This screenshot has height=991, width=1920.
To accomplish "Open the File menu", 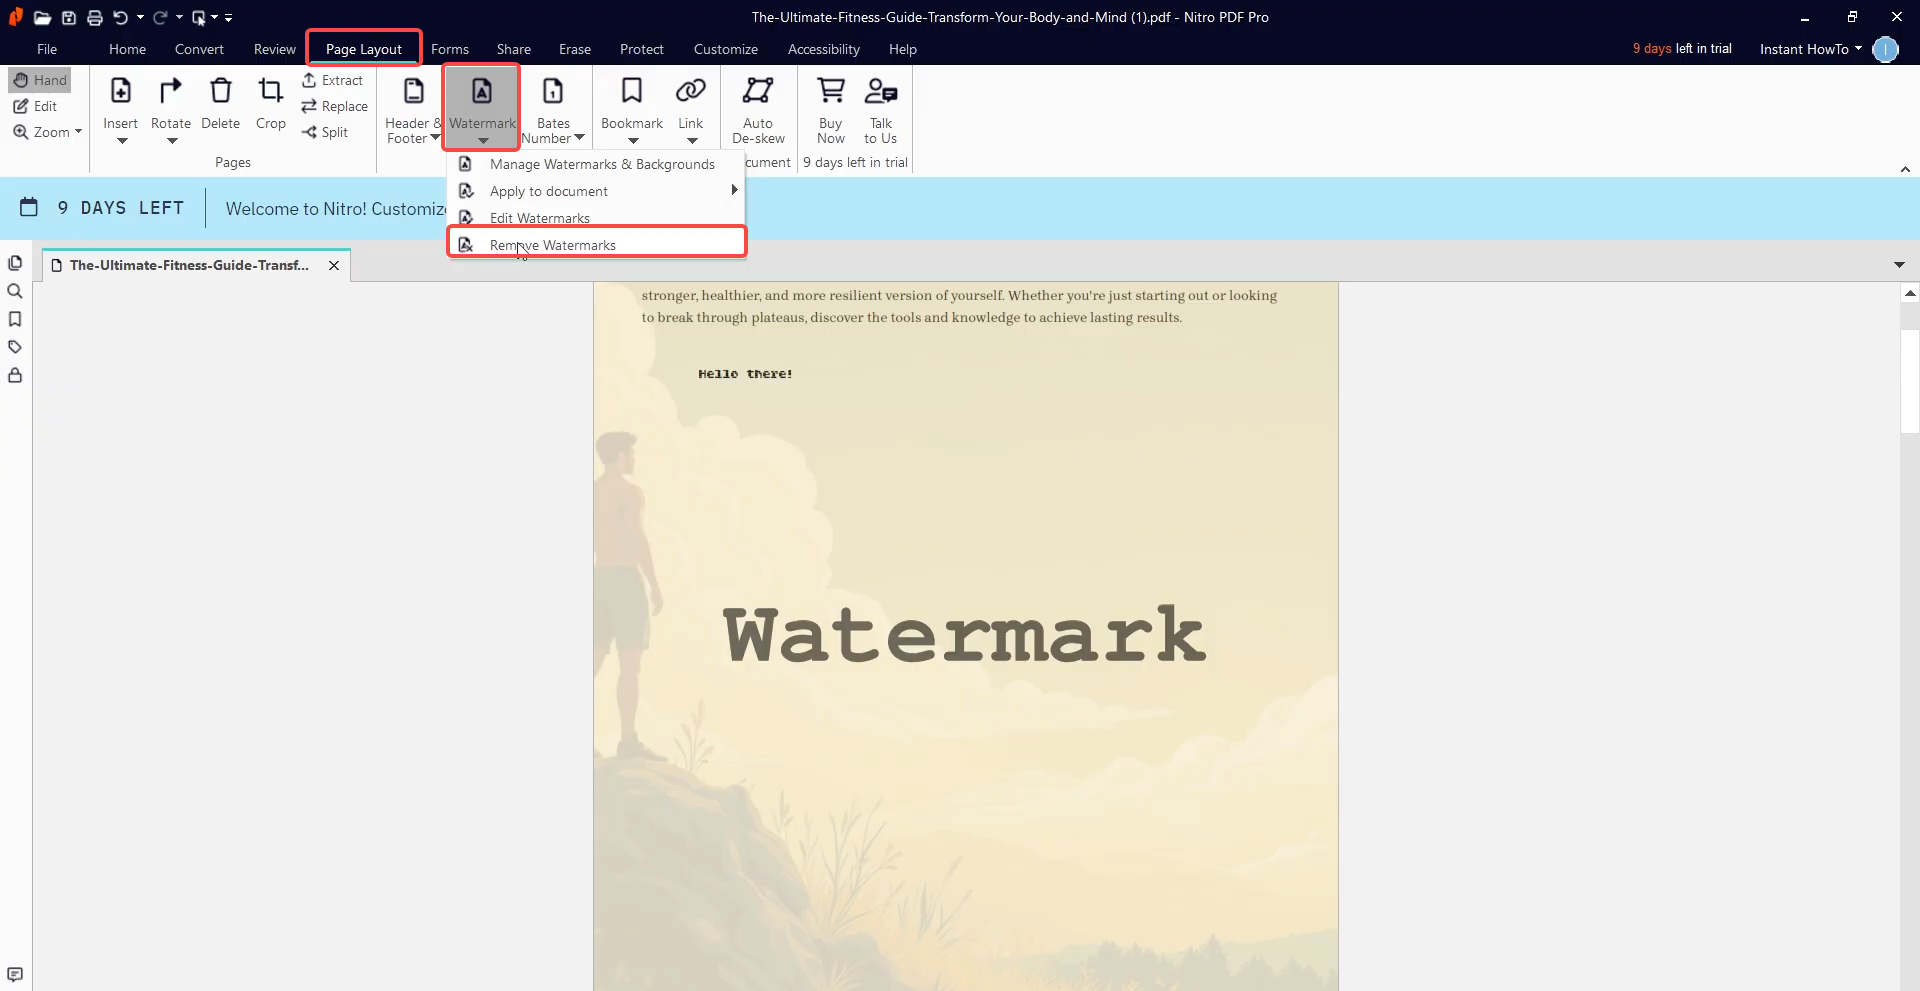I will point(47,49).
